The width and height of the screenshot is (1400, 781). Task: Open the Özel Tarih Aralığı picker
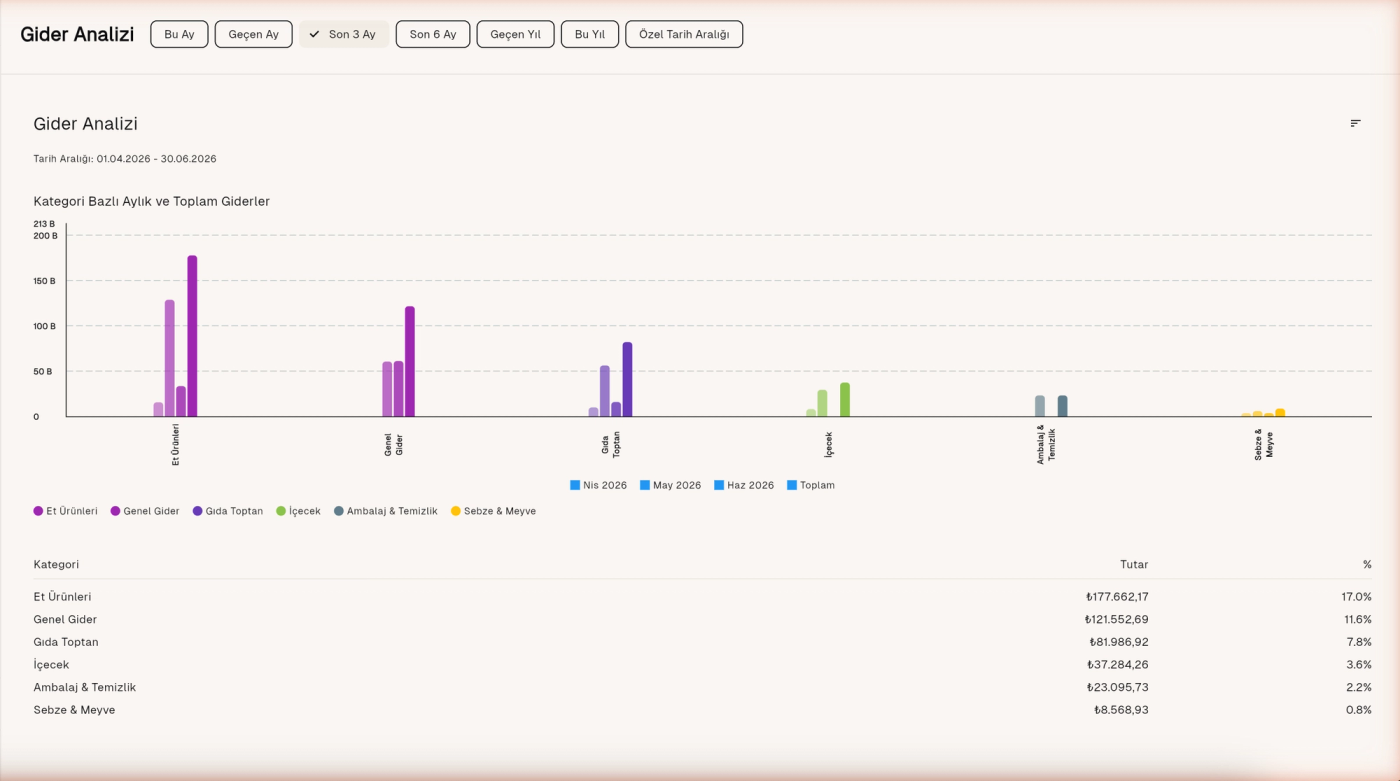684,34
